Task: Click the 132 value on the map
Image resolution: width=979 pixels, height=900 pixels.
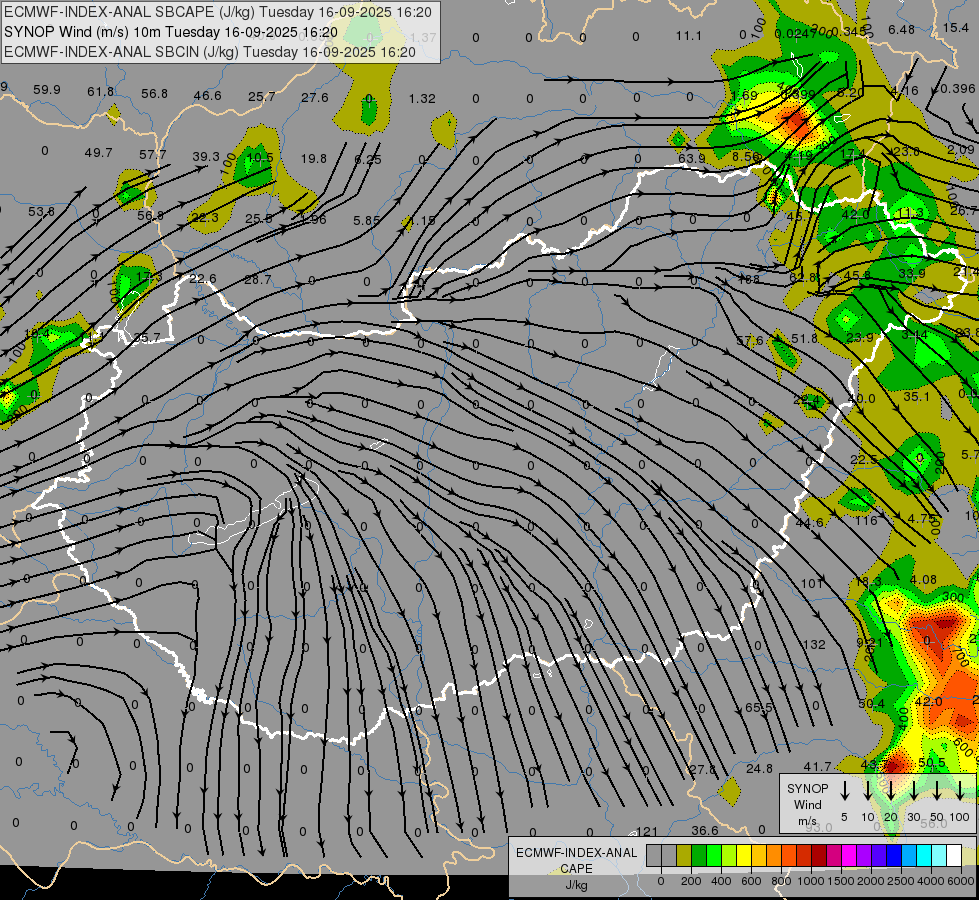Action: (814, 645)
